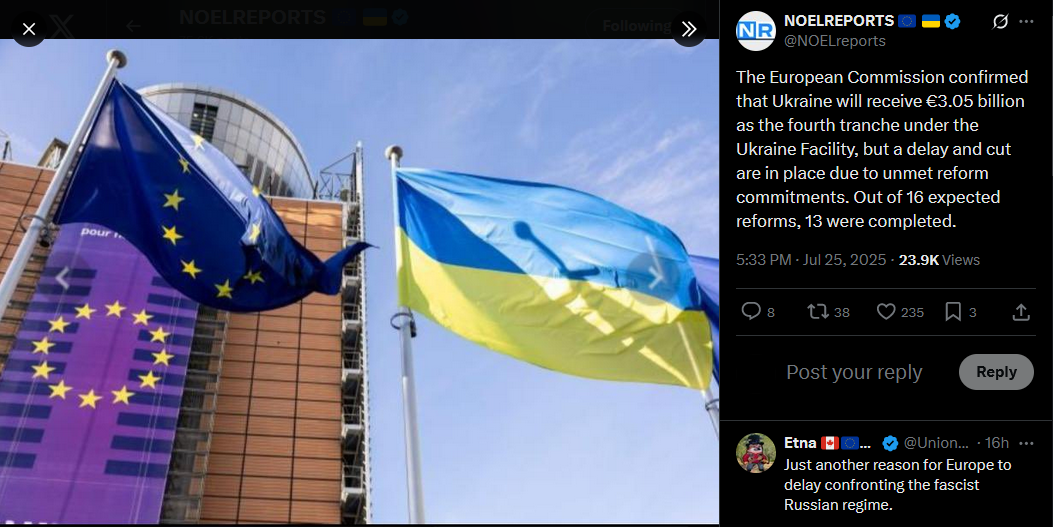Like the post with 235 likes
Viewport: 1053px width, 527px height.
click(900, 312)
